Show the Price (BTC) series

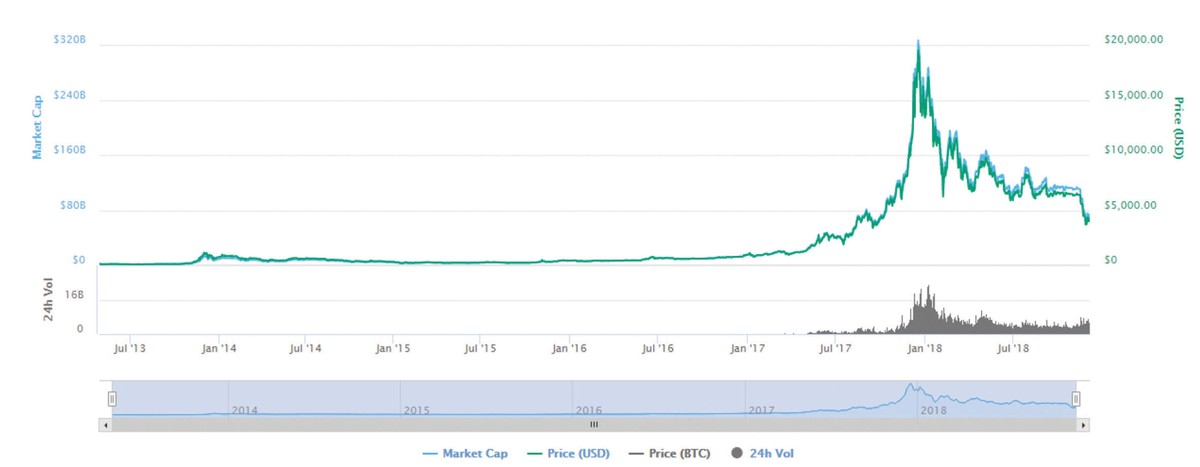(677, 454)
